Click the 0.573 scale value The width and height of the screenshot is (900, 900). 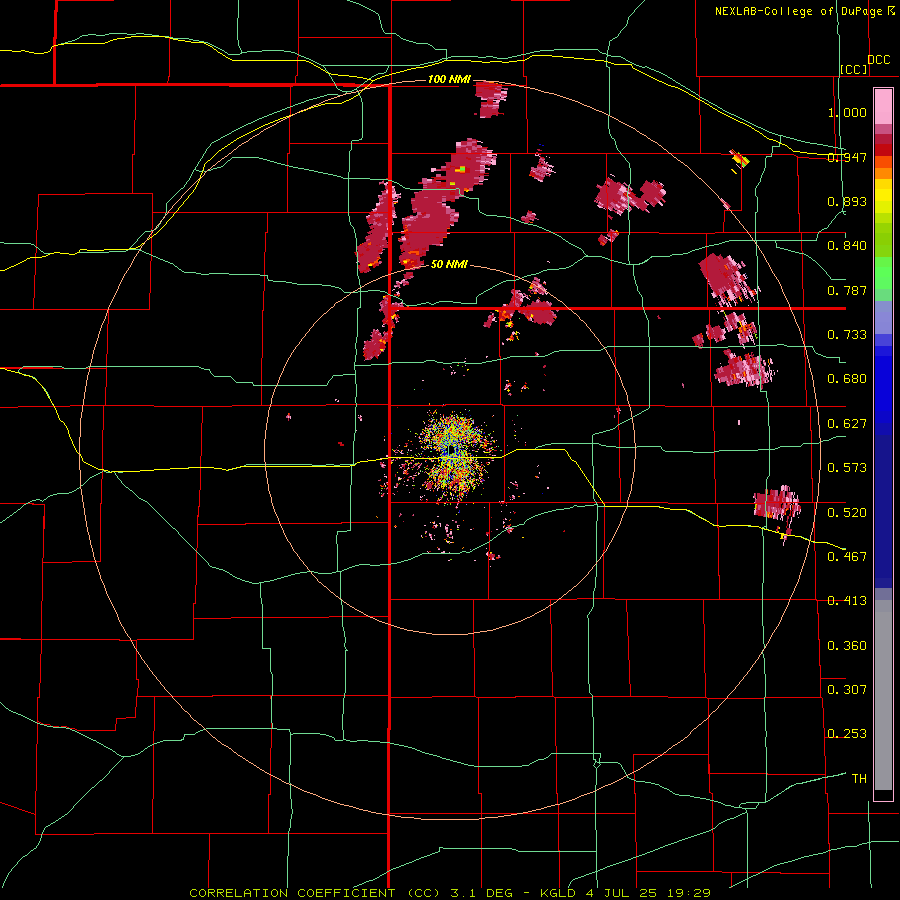(x=847, y=468)
